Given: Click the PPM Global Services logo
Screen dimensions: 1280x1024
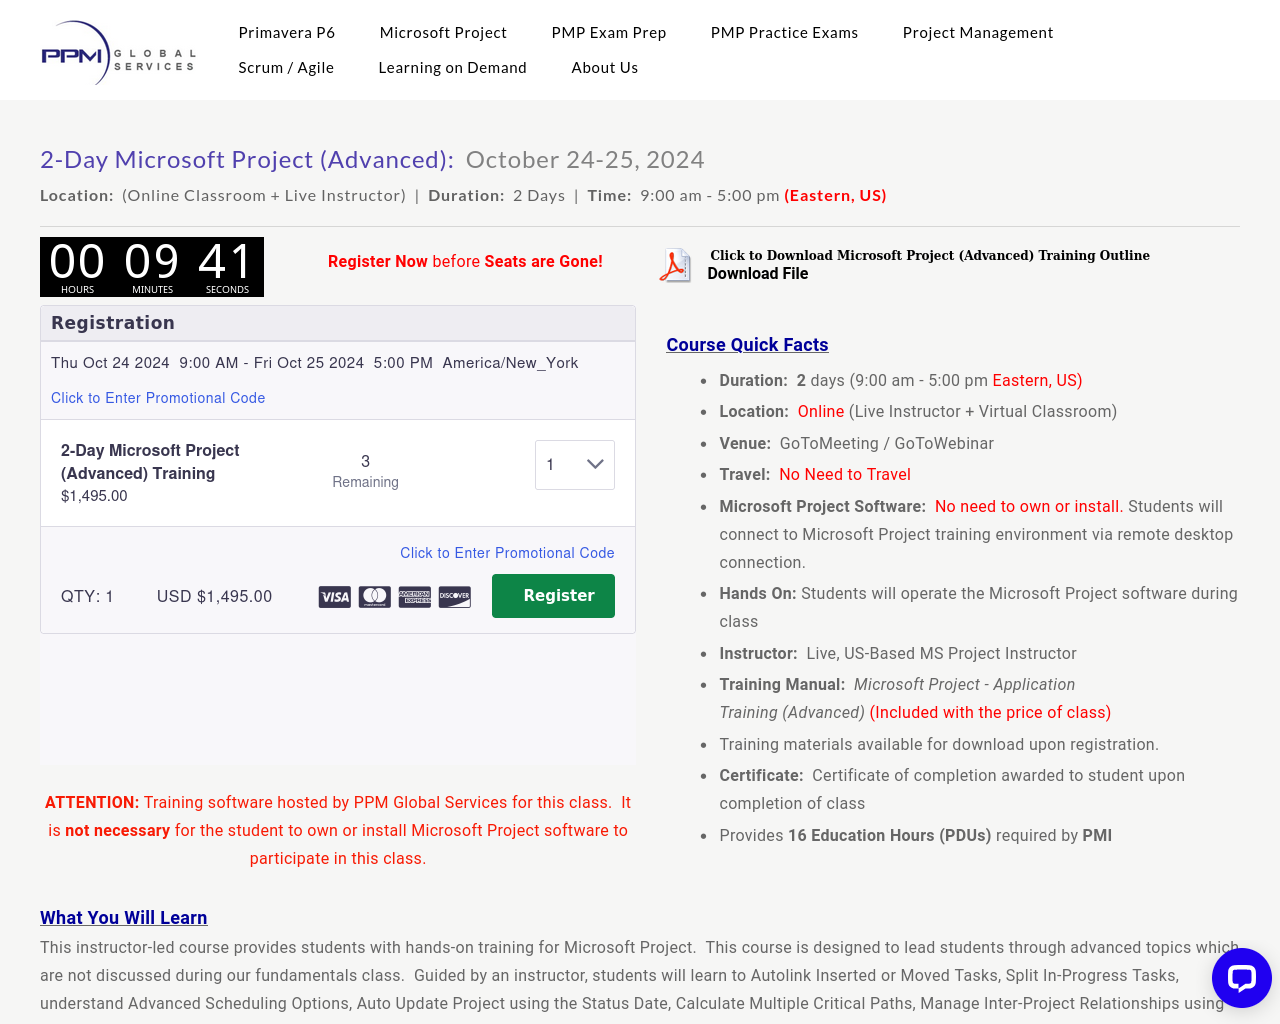Looking at the screenshot, I should (x=118, y=53).
